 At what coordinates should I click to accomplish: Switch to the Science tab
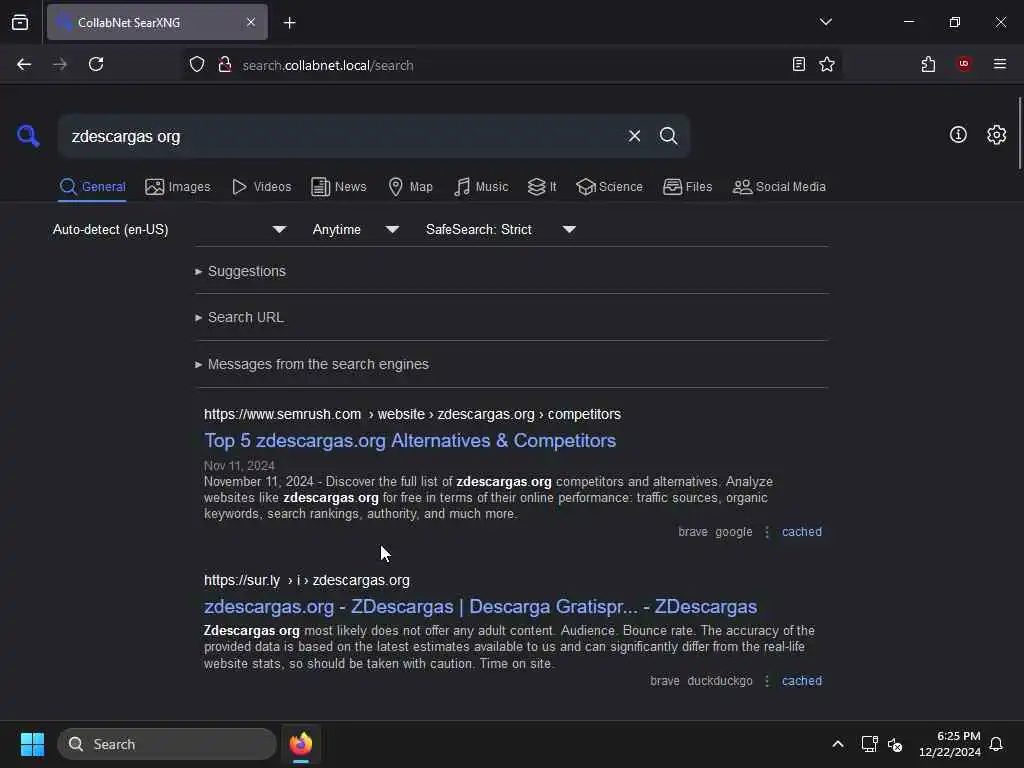[610, 187]
